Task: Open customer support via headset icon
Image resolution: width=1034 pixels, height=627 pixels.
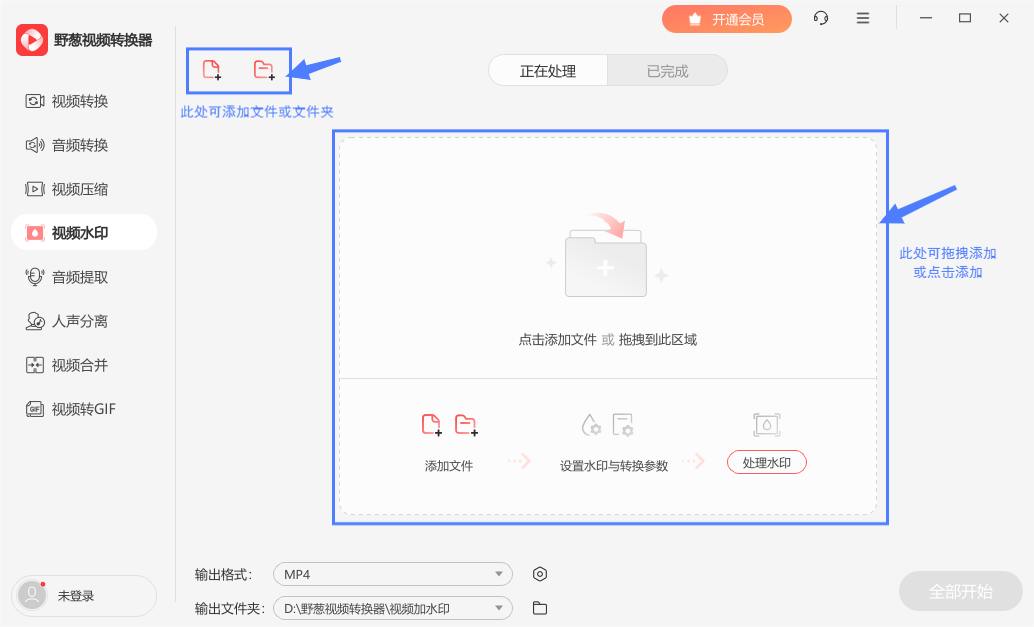Action: point(821,18)
